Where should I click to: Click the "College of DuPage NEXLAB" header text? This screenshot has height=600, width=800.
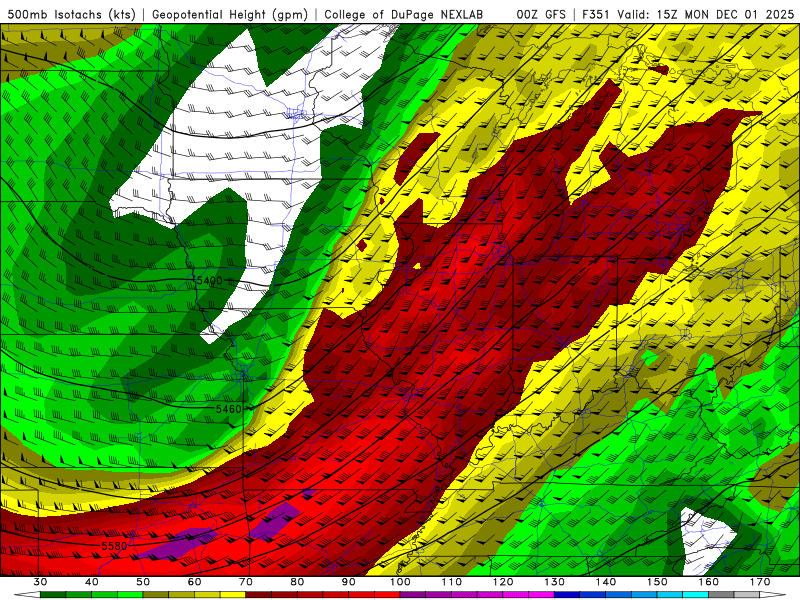(x=404, y=15)
